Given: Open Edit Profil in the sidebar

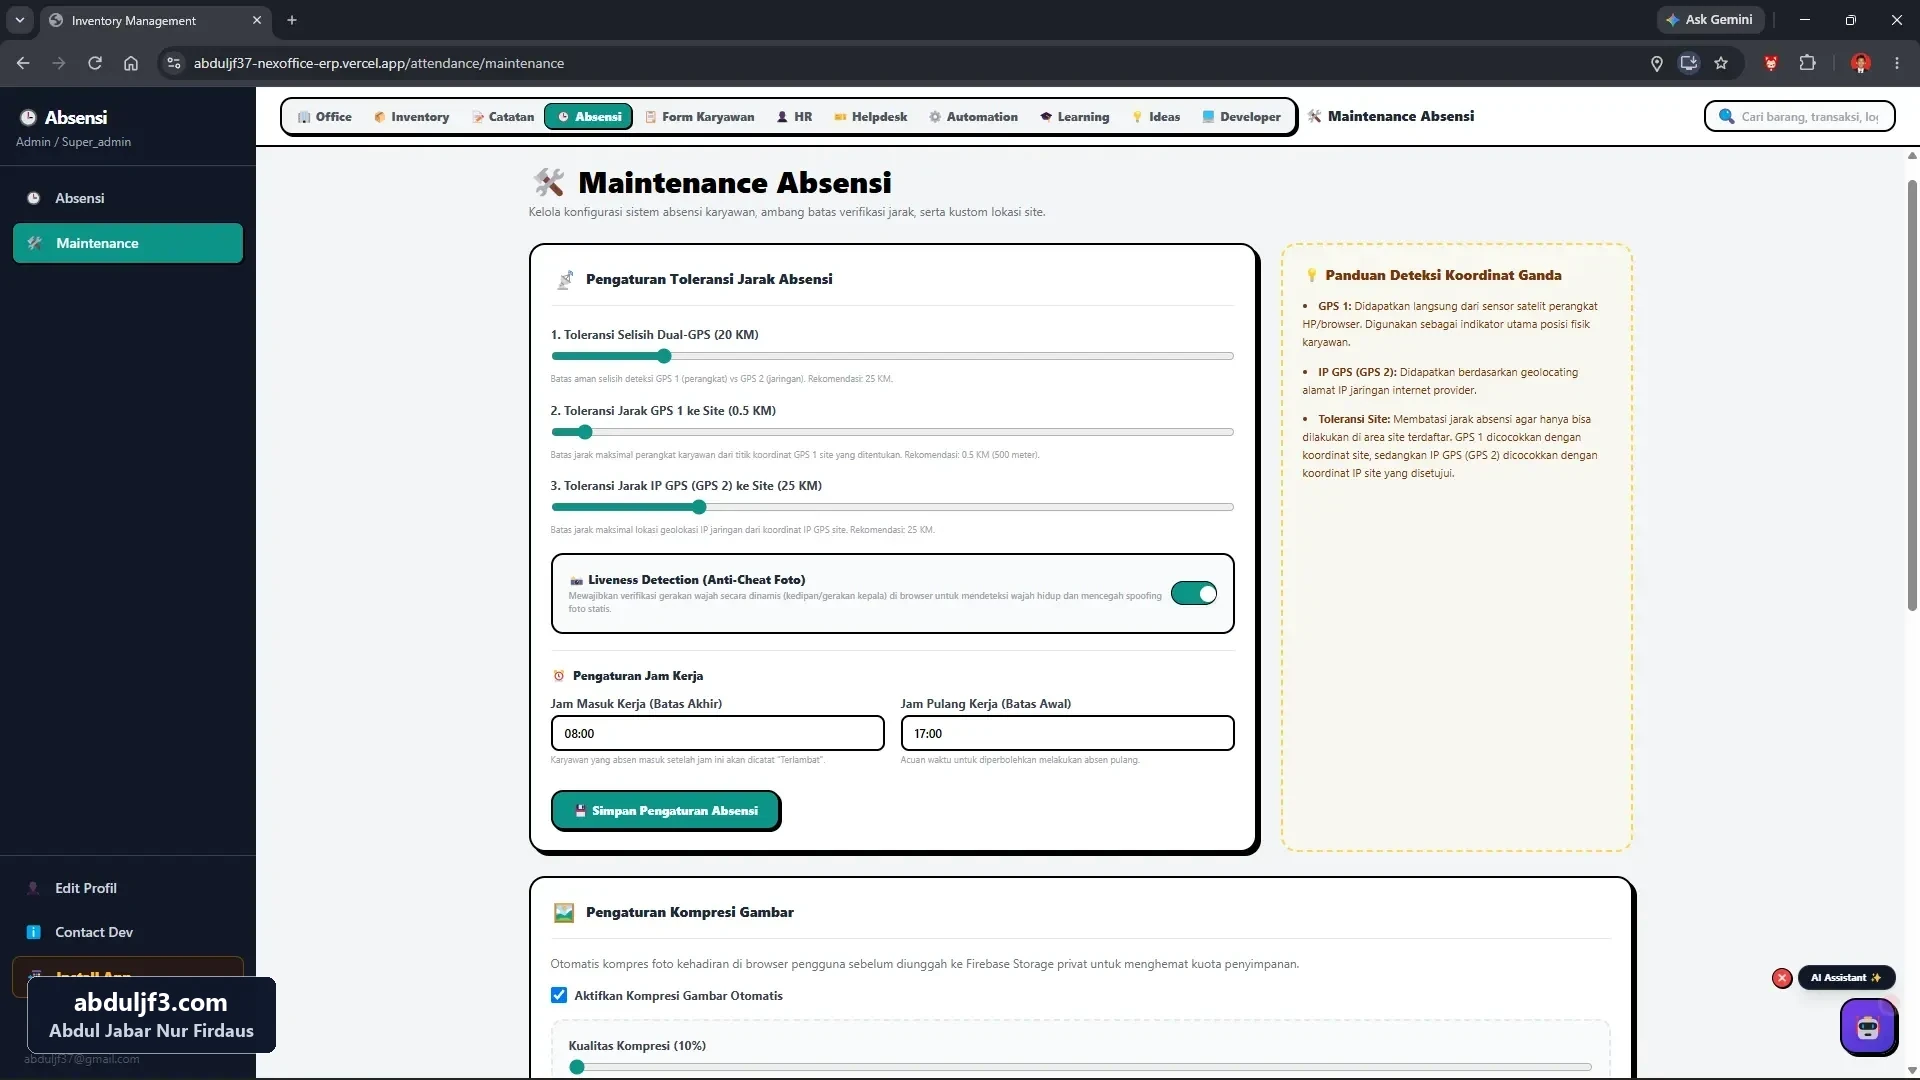Looking at the screenshot, I should [x=128, y=888].
